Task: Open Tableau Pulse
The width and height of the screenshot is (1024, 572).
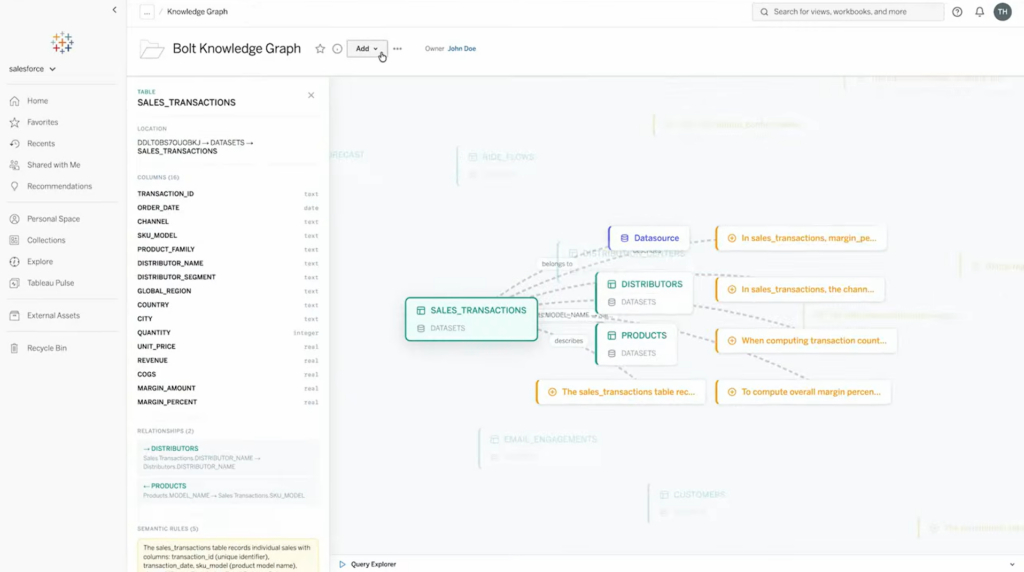Action: tap(50, 283)
